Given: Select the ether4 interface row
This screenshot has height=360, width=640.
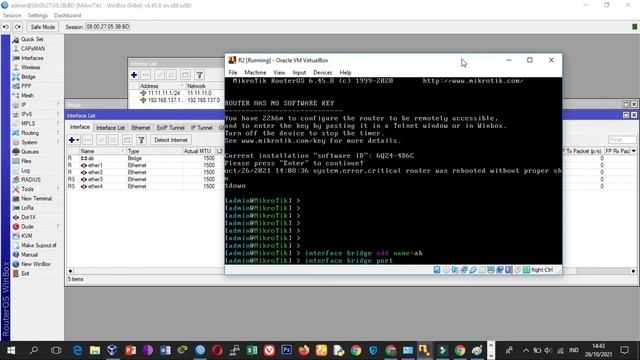Looking at the screenshot, I should [146, 186].
